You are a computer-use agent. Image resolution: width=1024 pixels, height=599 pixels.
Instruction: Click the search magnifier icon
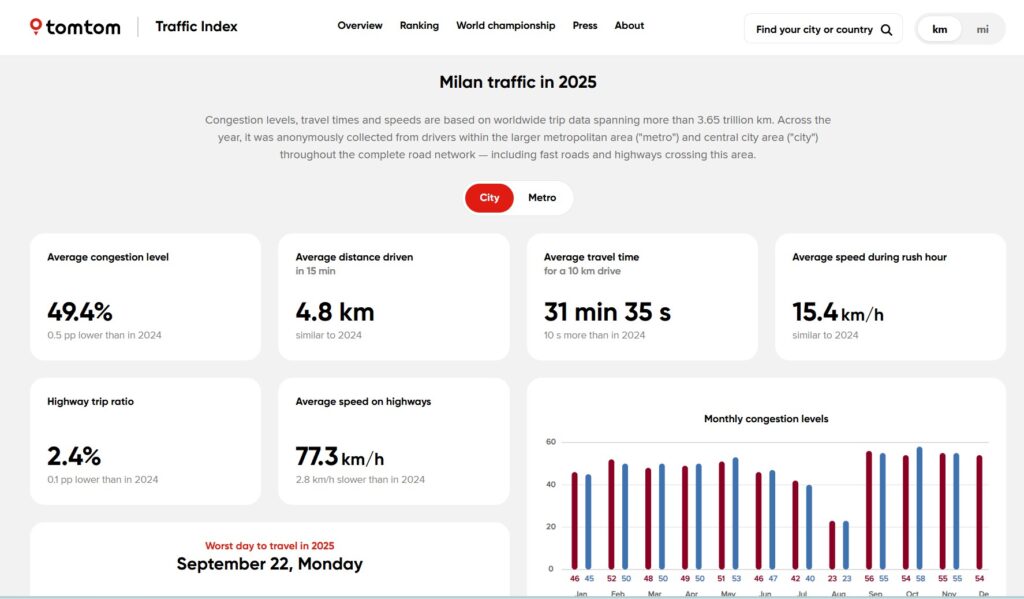pos(886,29)
